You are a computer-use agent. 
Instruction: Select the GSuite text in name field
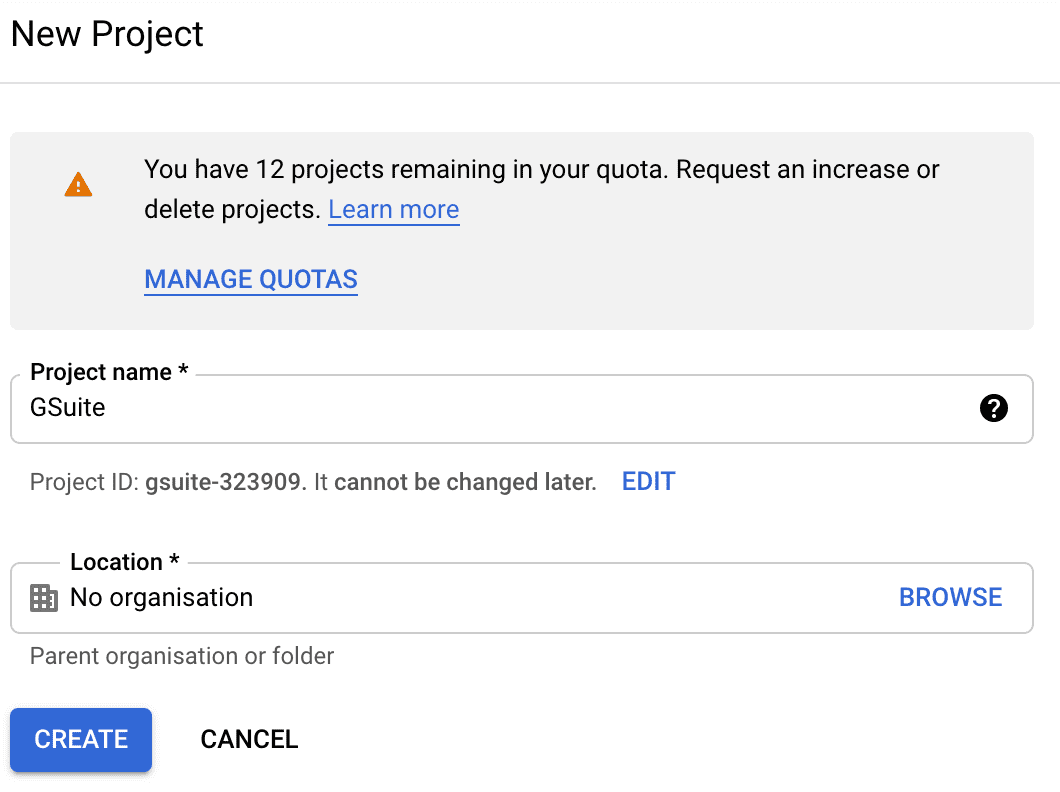(66, 408)
